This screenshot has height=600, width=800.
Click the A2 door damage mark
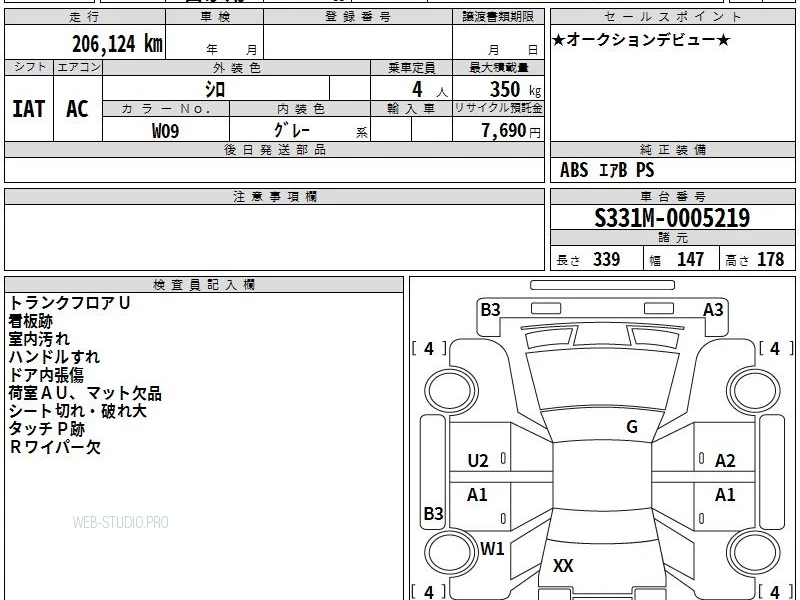pyautogui.click(x=725, y=461)
